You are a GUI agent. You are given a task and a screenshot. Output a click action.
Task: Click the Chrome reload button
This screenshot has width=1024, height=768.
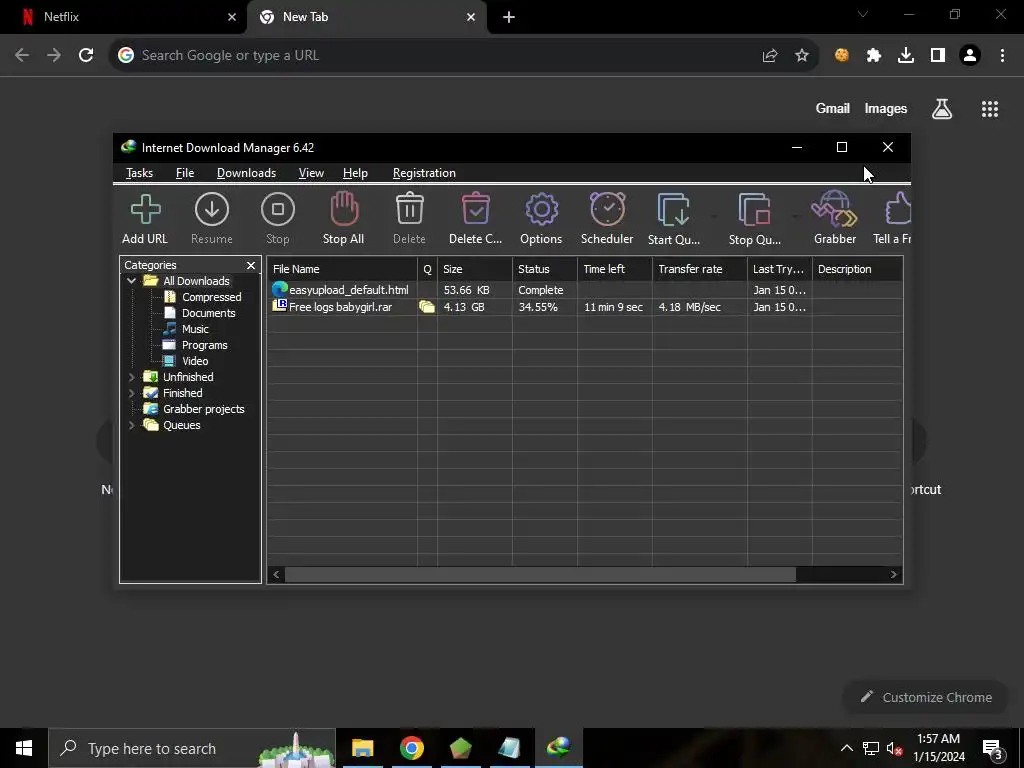(86, 56)
